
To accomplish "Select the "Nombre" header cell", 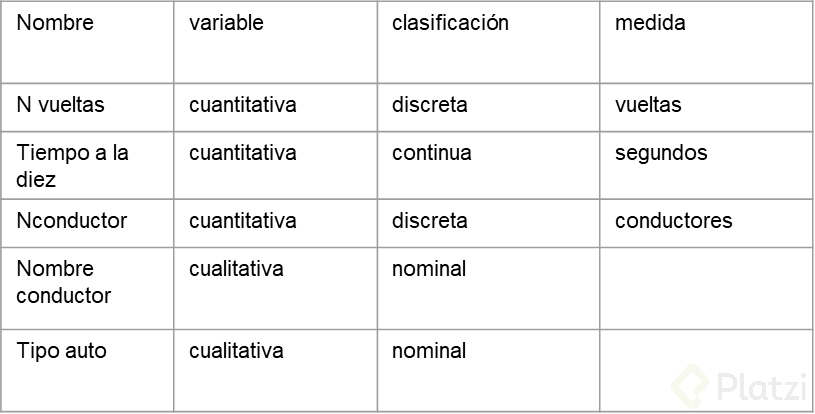I will click(55, 23).
